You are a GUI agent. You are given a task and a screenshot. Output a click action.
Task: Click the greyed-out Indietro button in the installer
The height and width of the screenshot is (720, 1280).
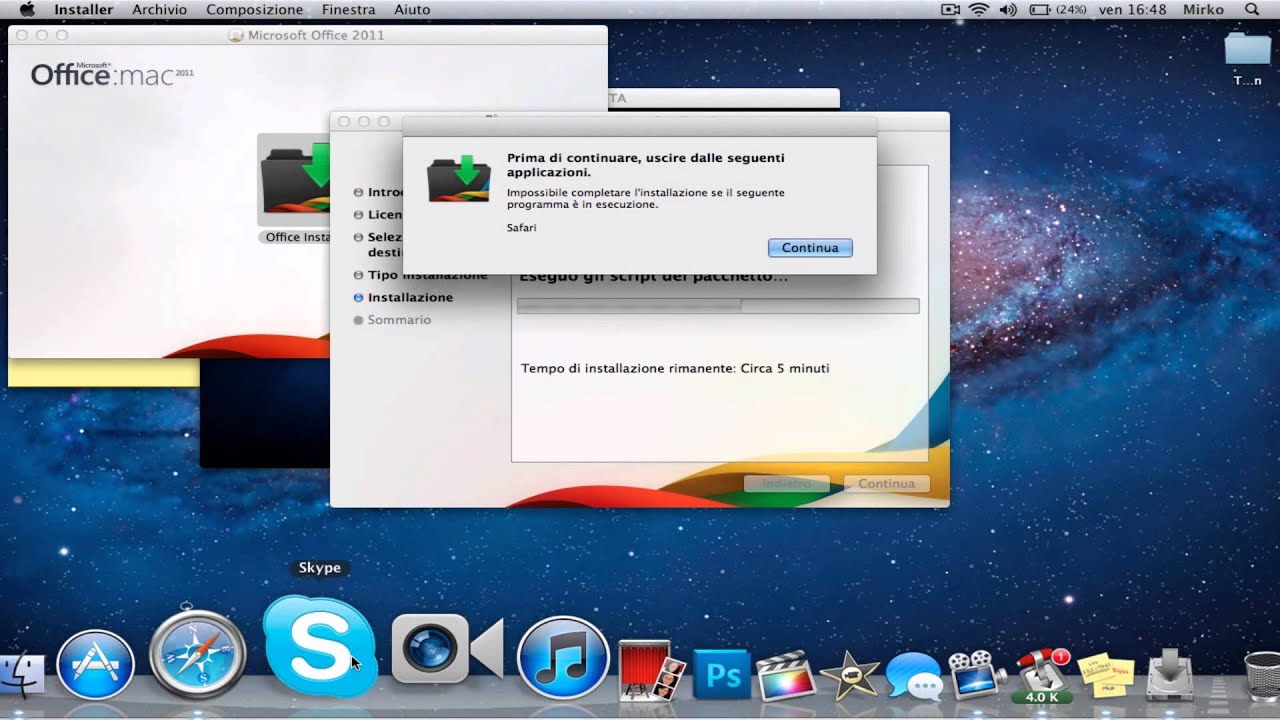tap(787, 483)
